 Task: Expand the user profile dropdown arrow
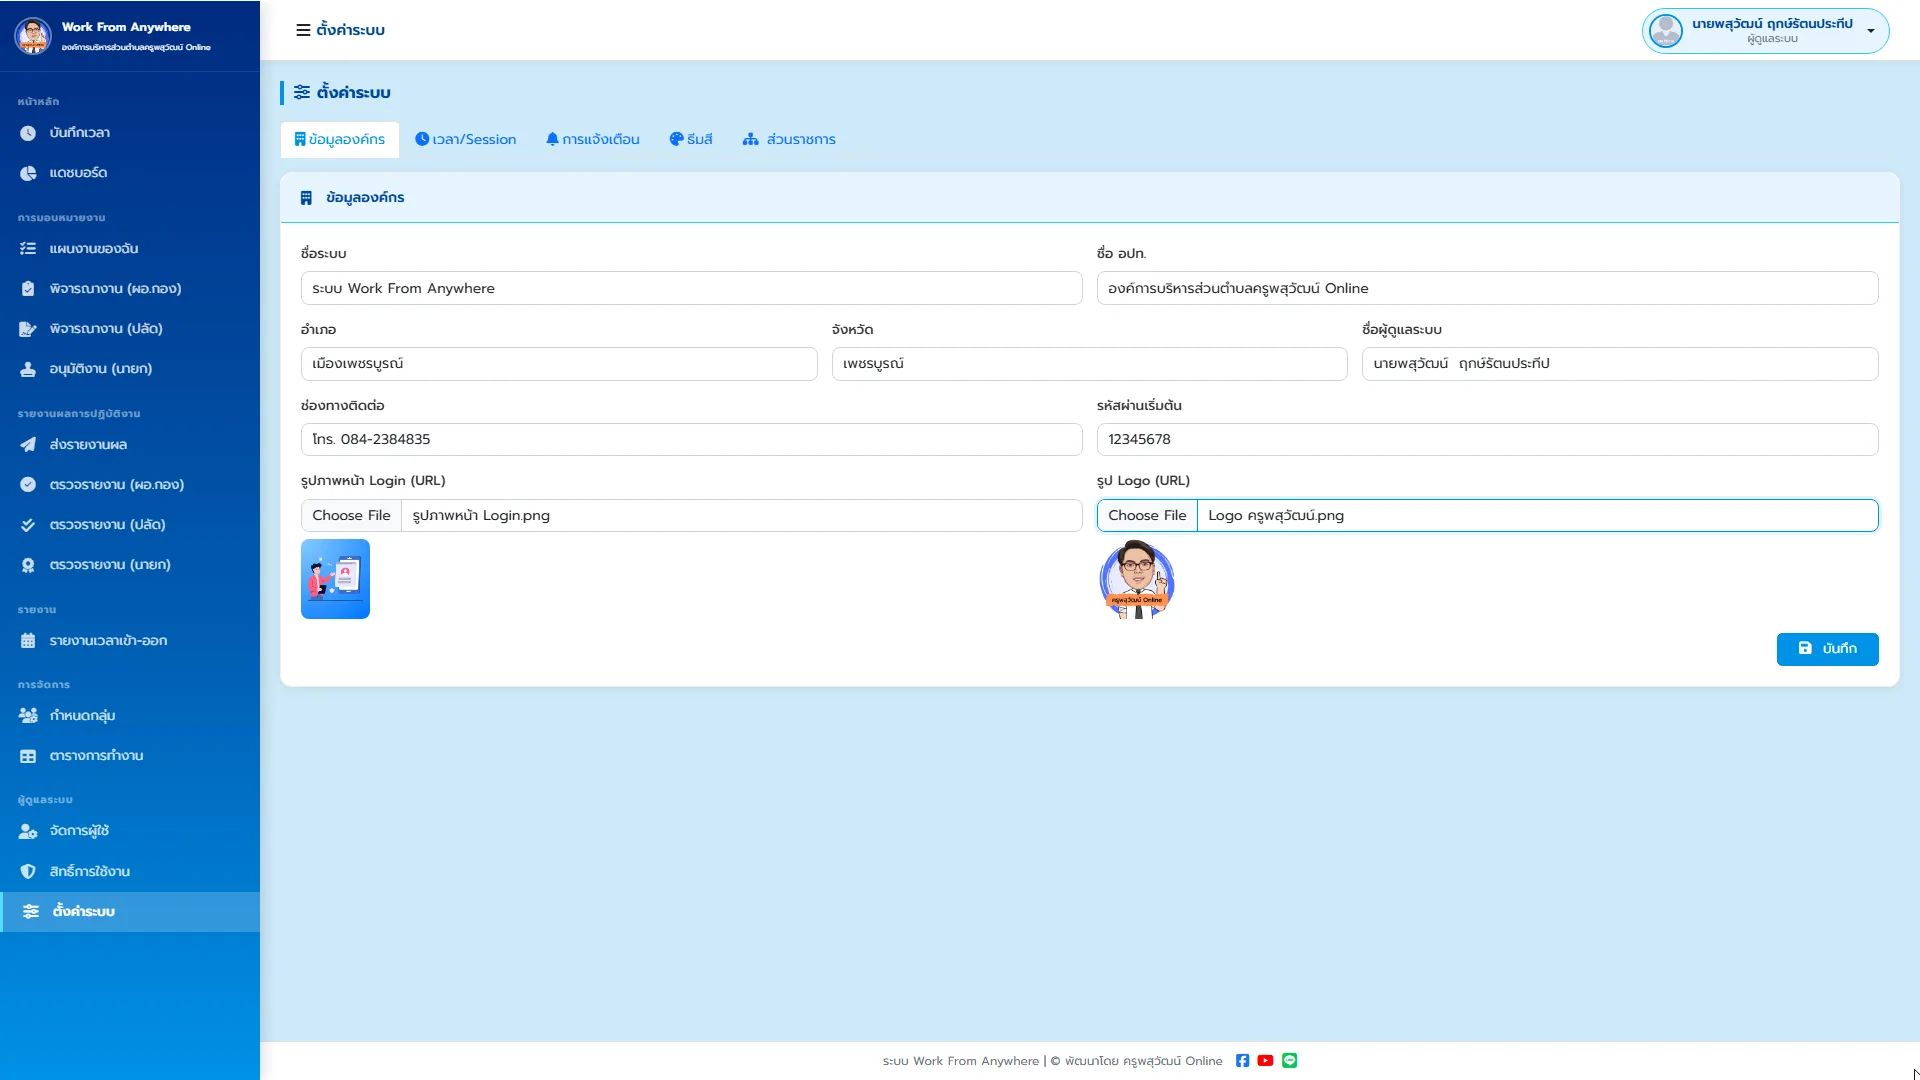pyautogui.click(x=1870, y=31)
